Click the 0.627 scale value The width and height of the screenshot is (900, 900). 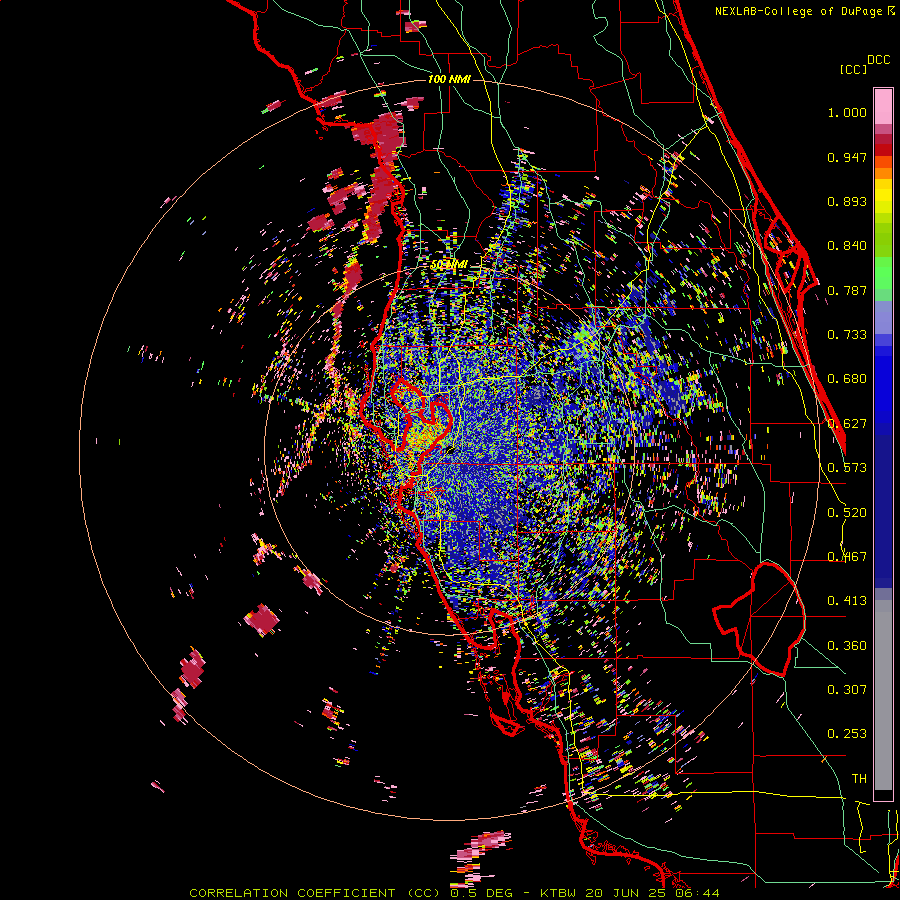[x=847, y=424]
